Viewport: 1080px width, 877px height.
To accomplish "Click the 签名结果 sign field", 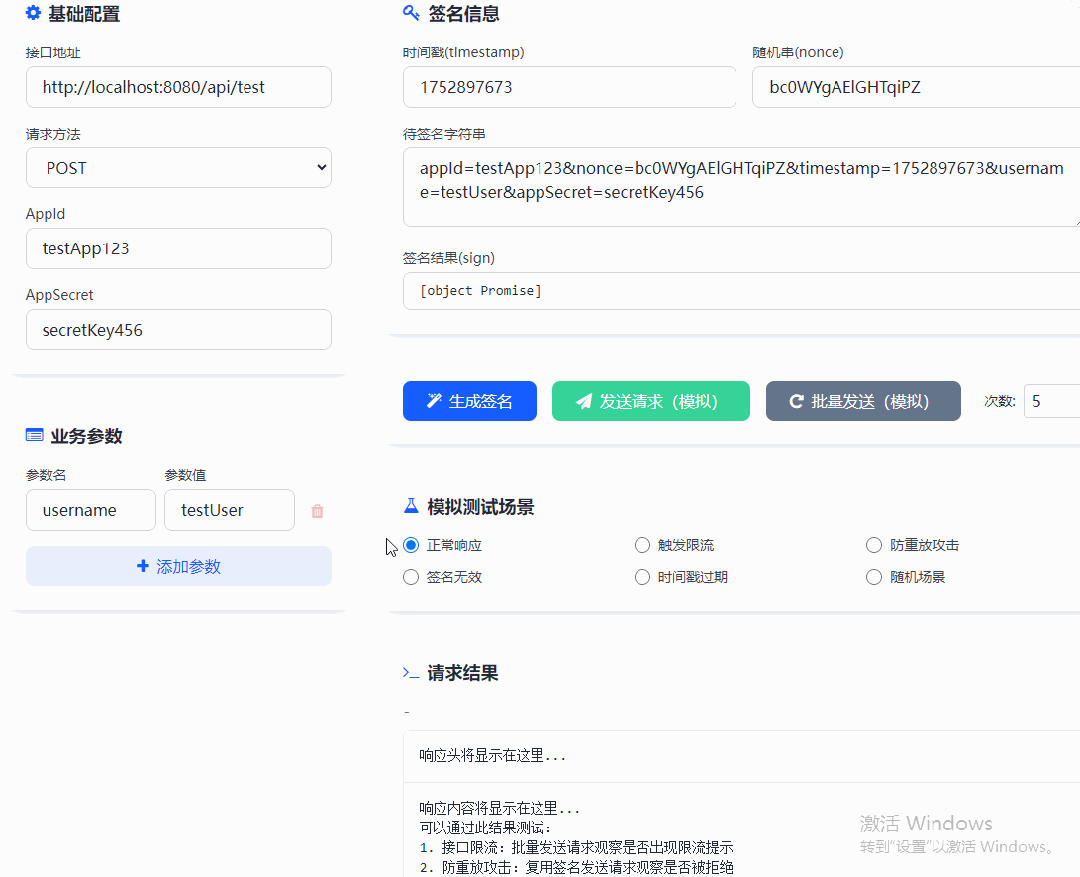I will tap(741, 291).
